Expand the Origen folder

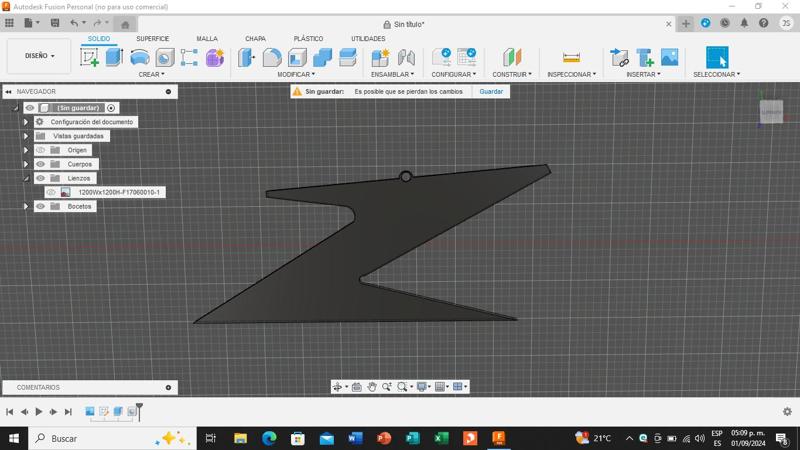26,150
